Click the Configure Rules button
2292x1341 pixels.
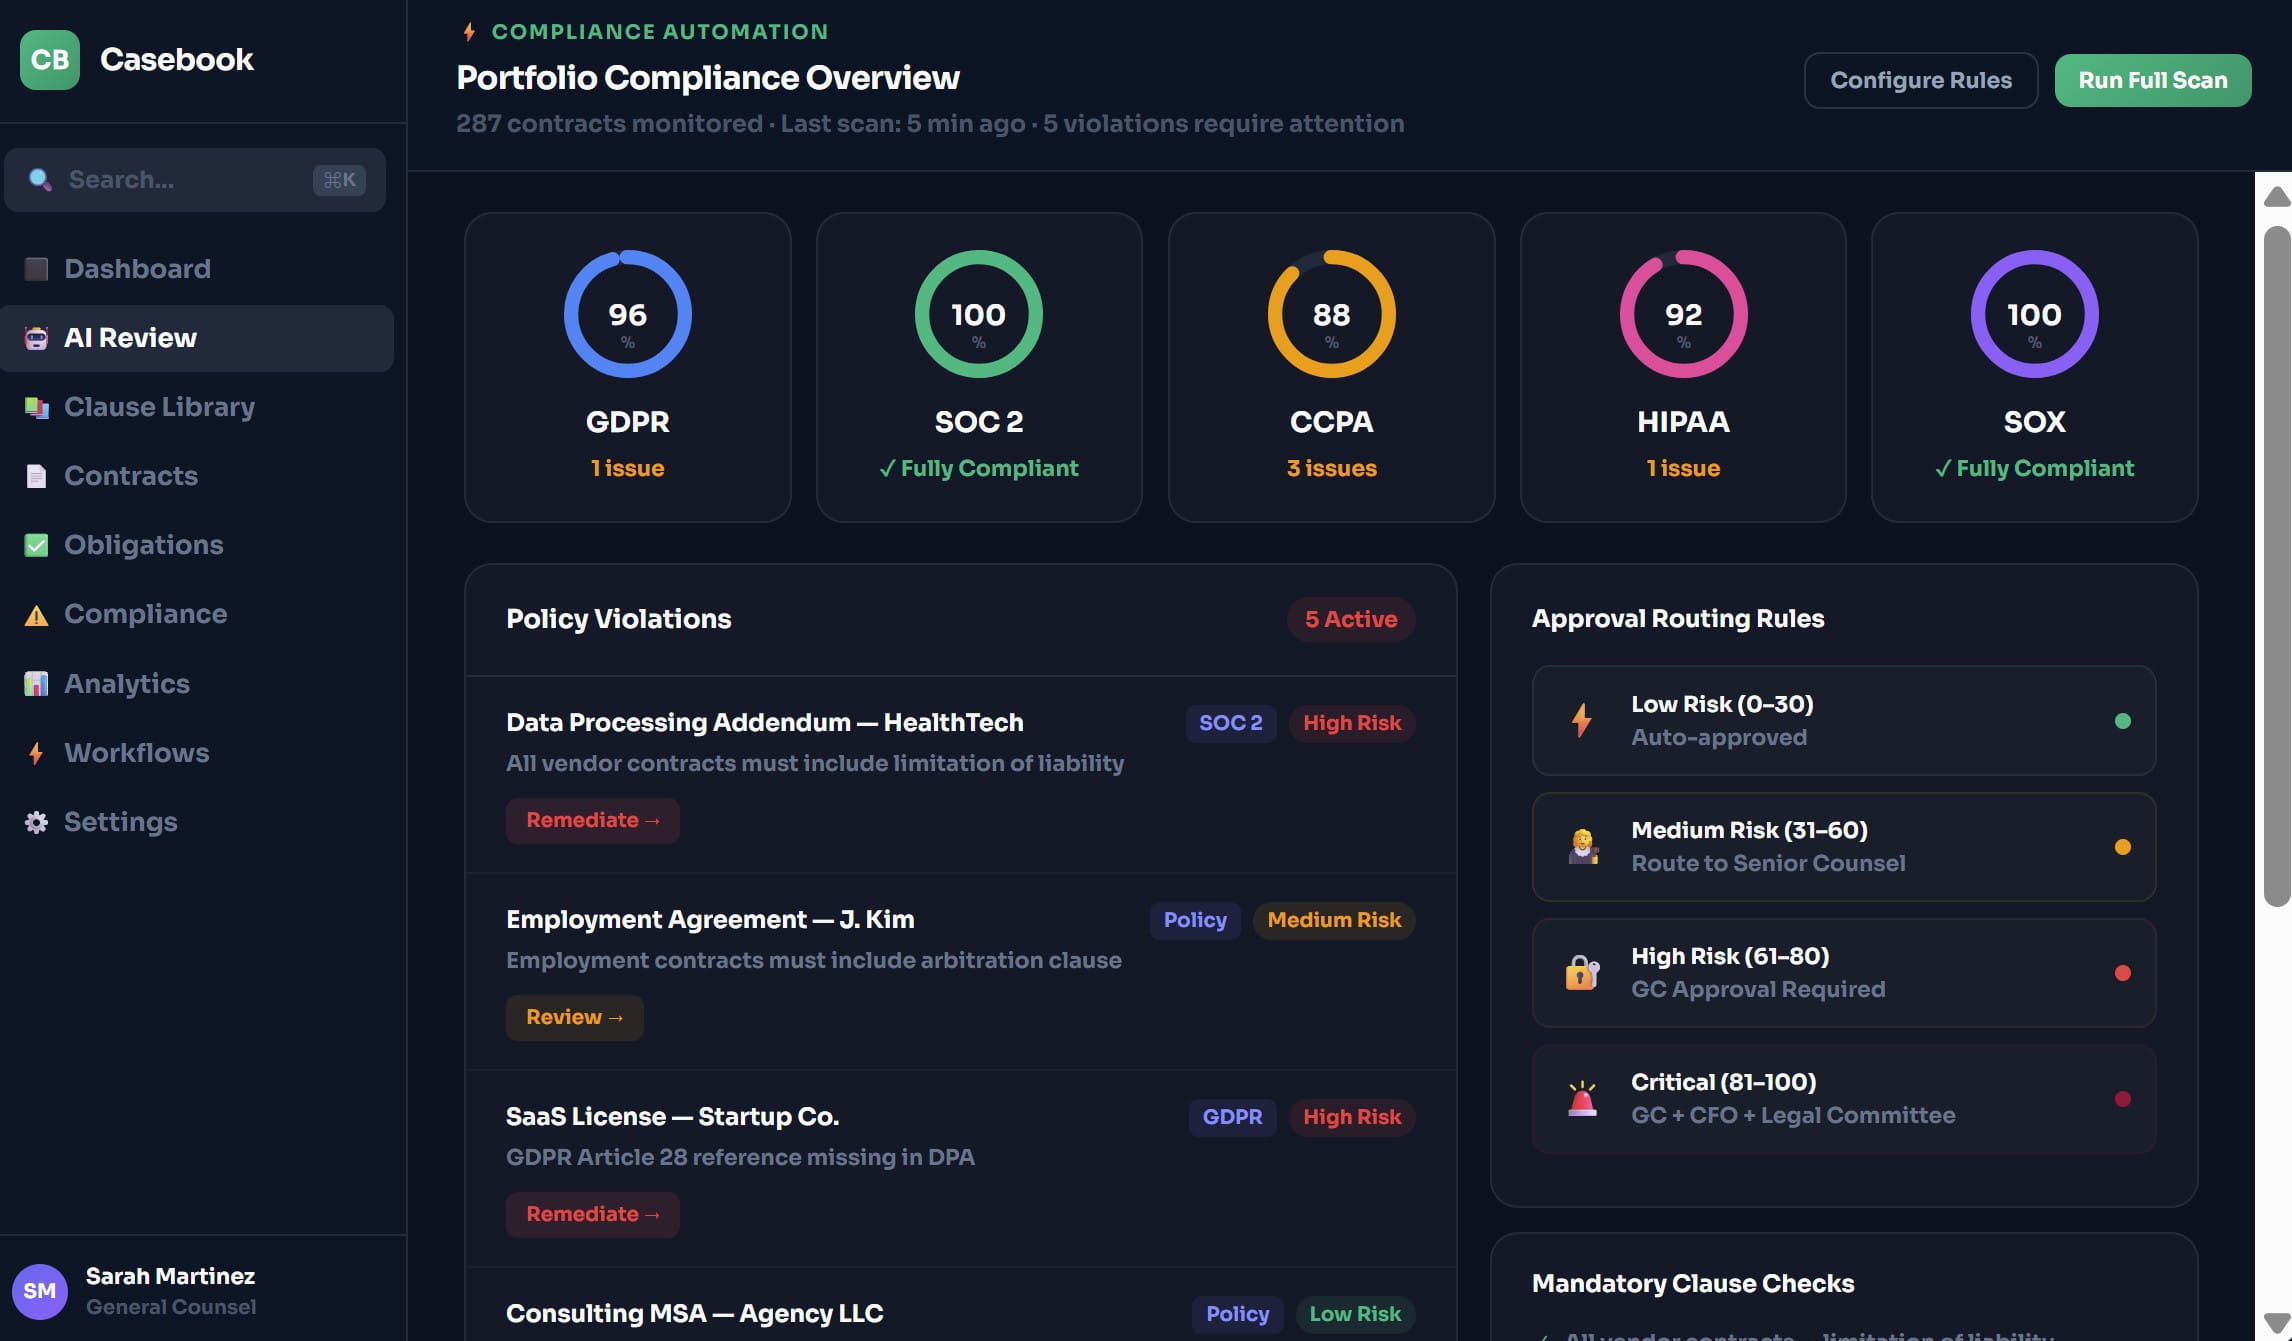coord(1920,80)
